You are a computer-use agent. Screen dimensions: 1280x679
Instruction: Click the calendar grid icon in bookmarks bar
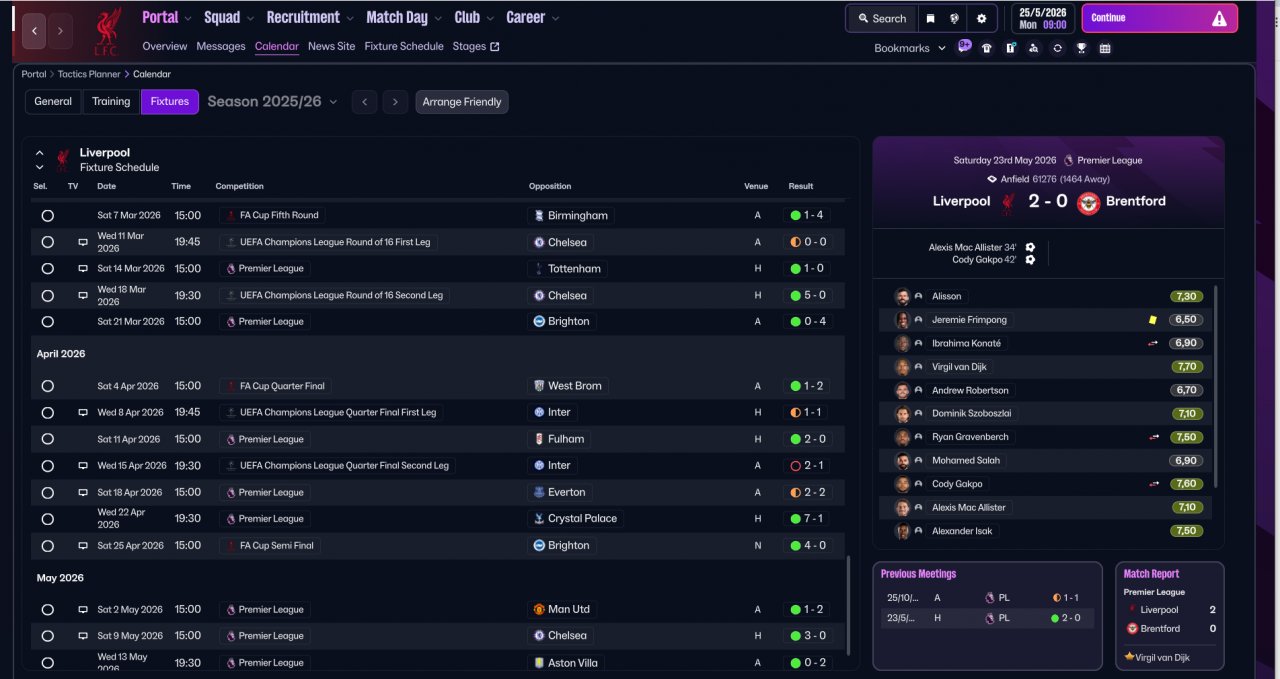coord(1105,48)
